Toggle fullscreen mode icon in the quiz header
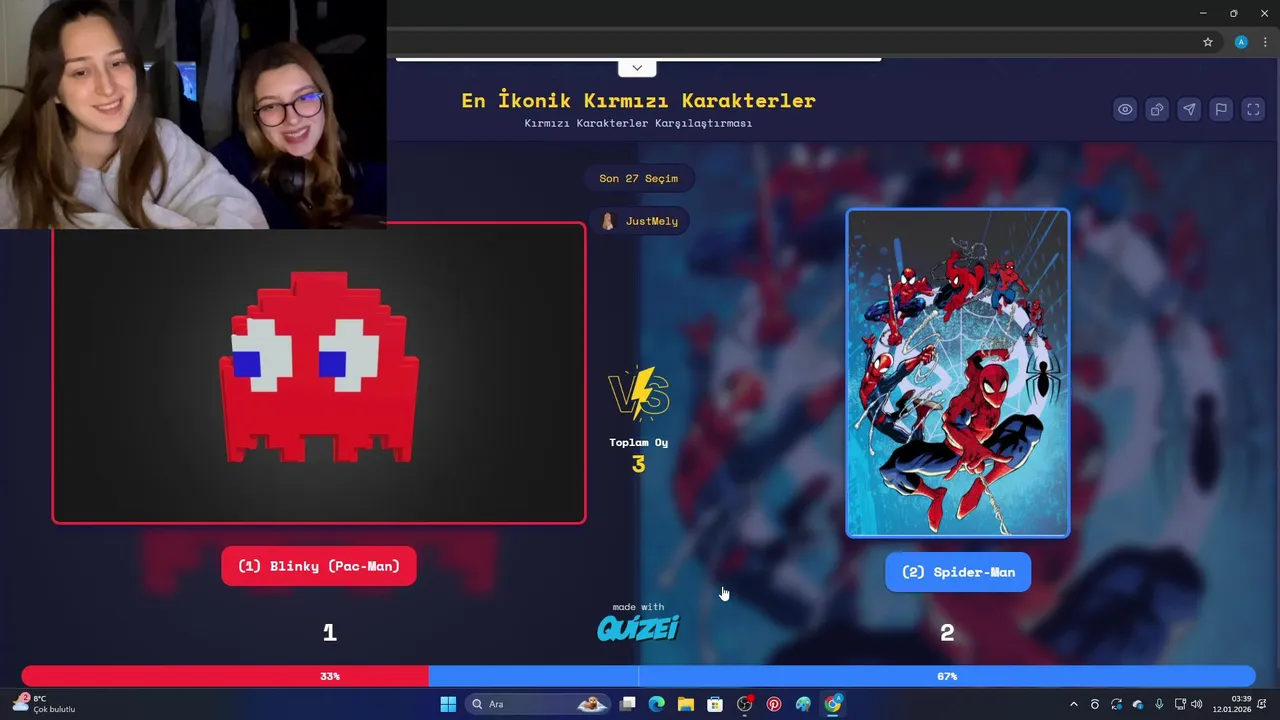 (1253, 110)
